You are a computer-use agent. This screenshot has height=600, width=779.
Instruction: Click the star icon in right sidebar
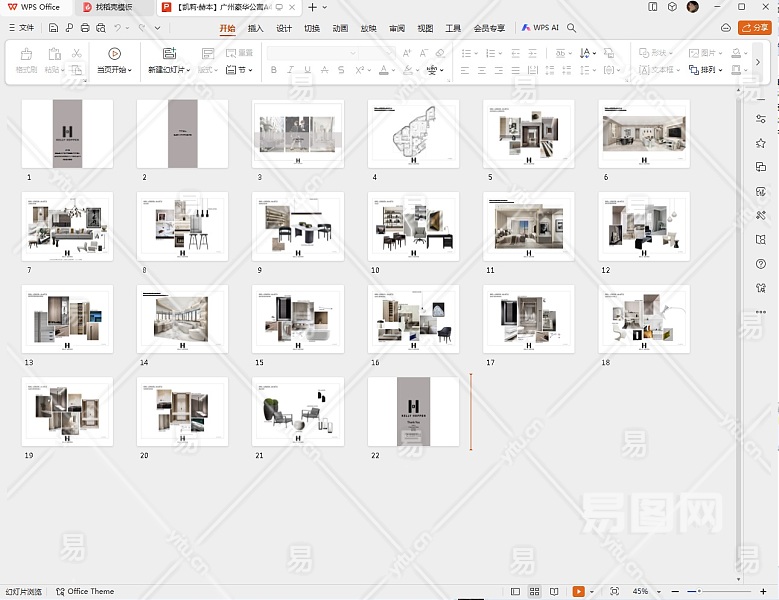761,143
